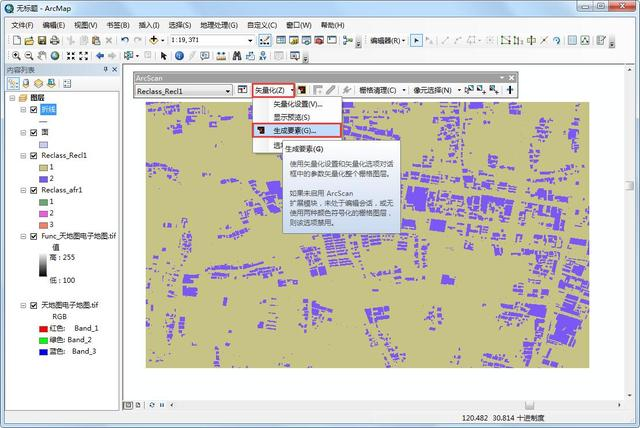Undo the last action

tap(125, 40)
